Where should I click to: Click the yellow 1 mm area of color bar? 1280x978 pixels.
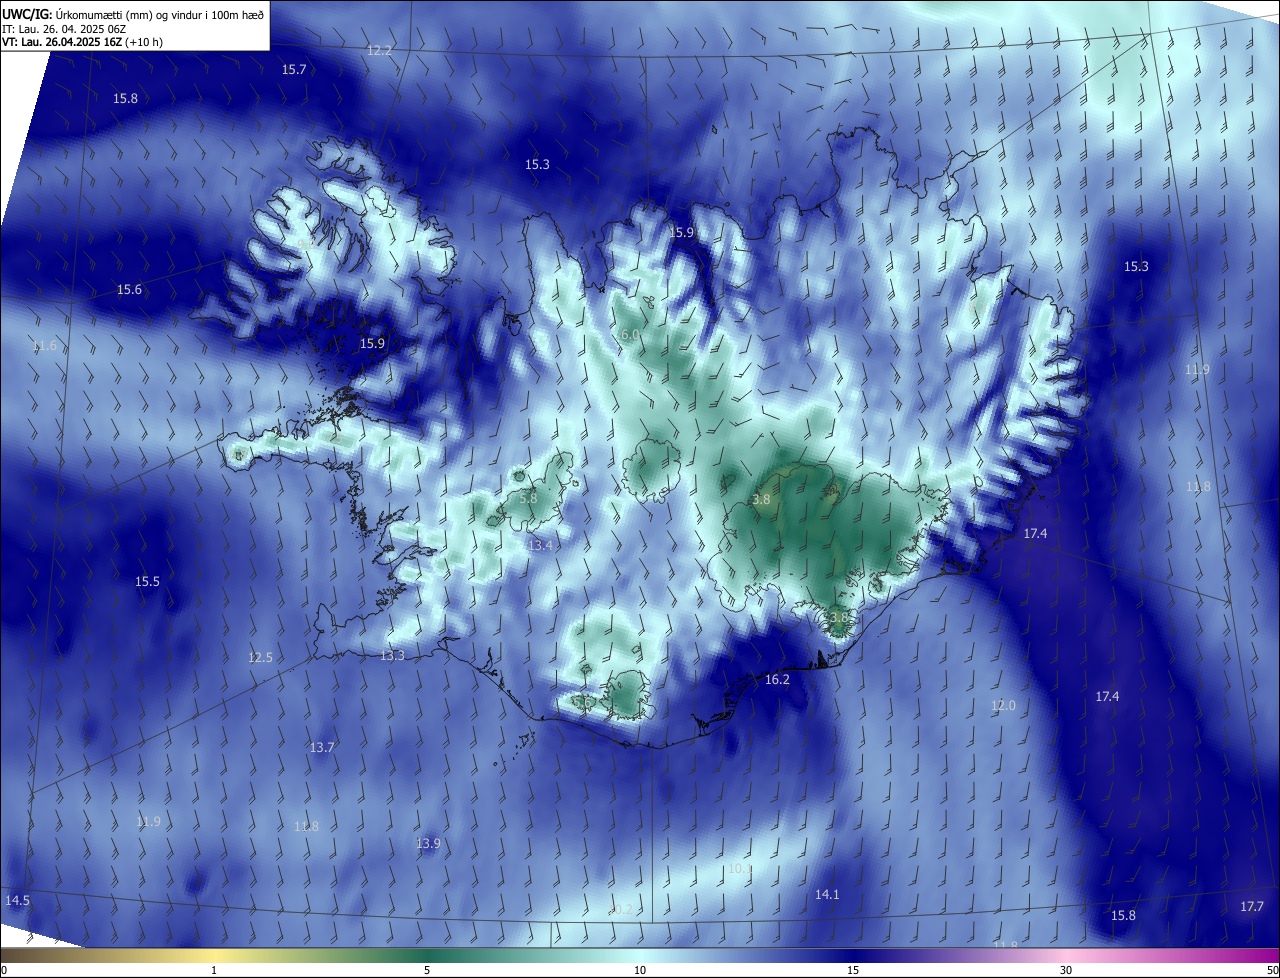214,955
